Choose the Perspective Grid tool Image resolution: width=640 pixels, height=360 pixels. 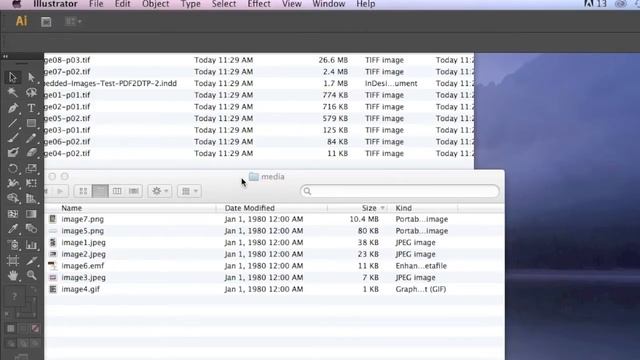point(31,198)
